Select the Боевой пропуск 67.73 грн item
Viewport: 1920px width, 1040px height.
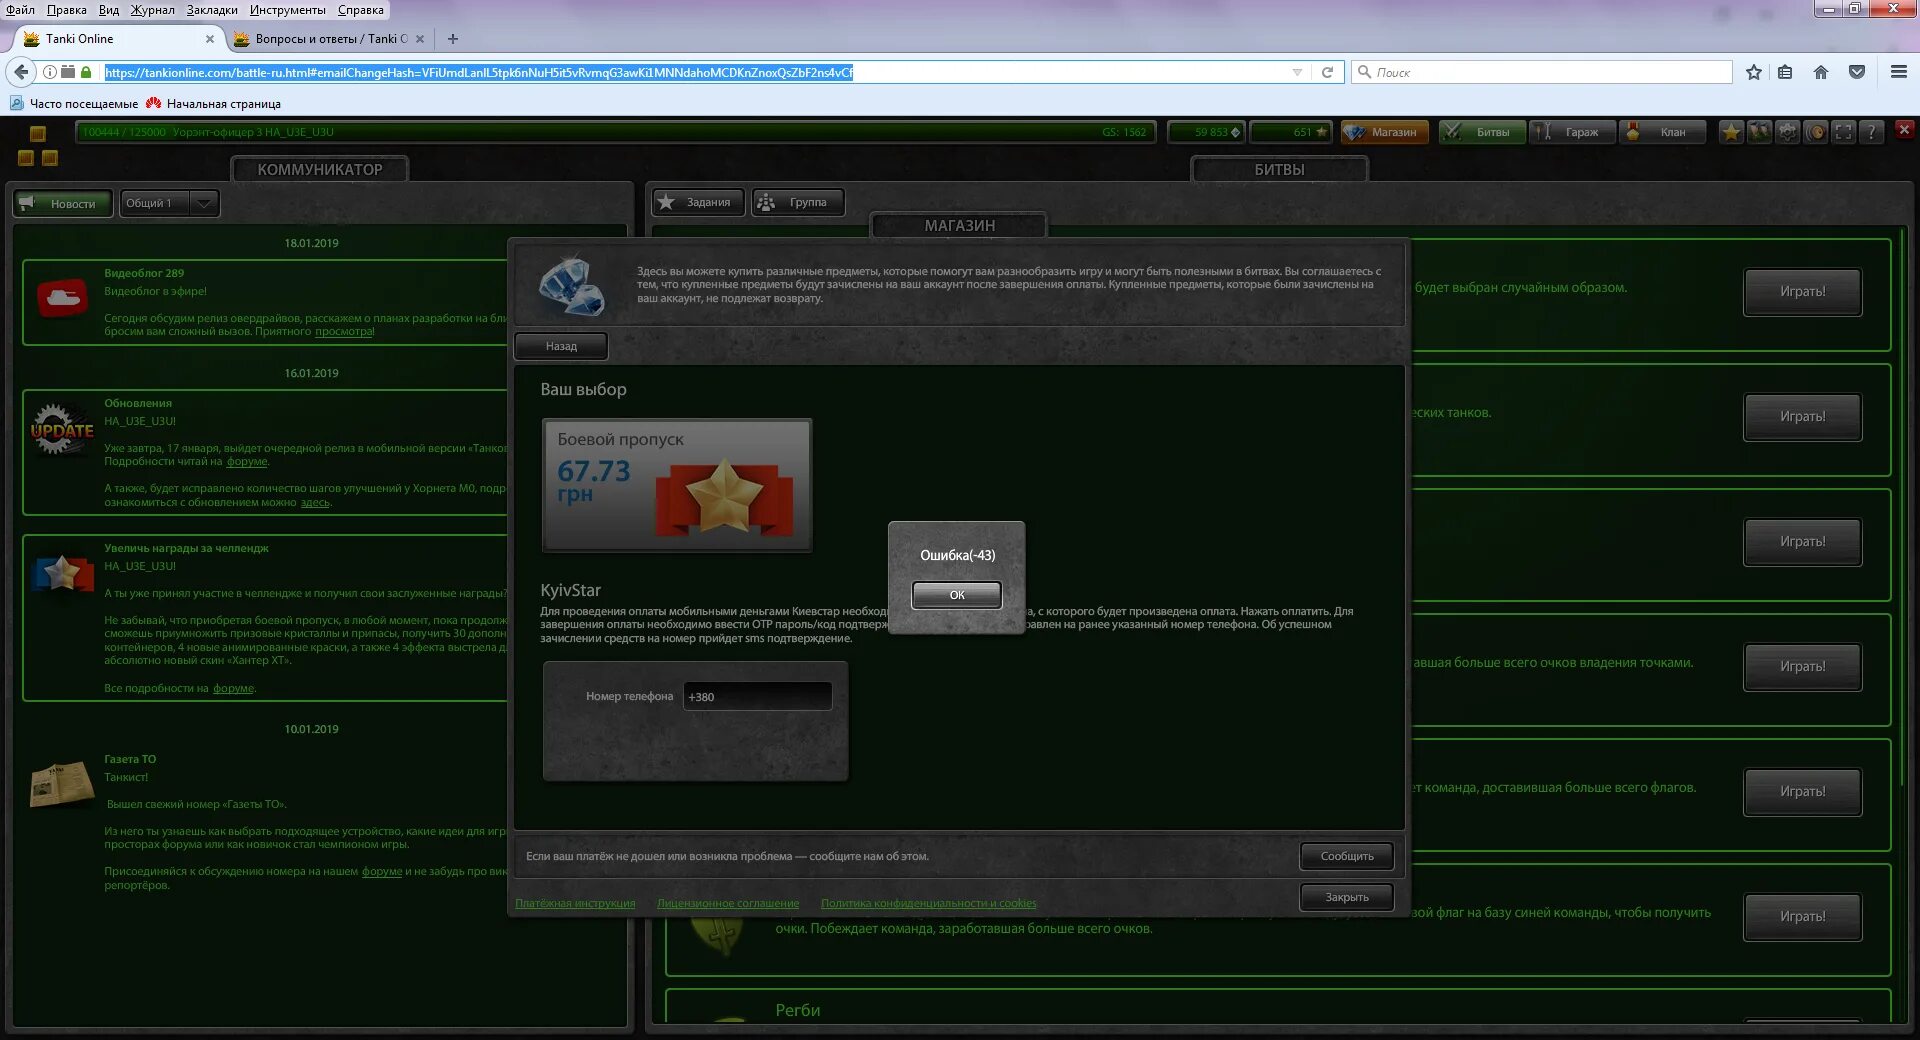[677, 485]
